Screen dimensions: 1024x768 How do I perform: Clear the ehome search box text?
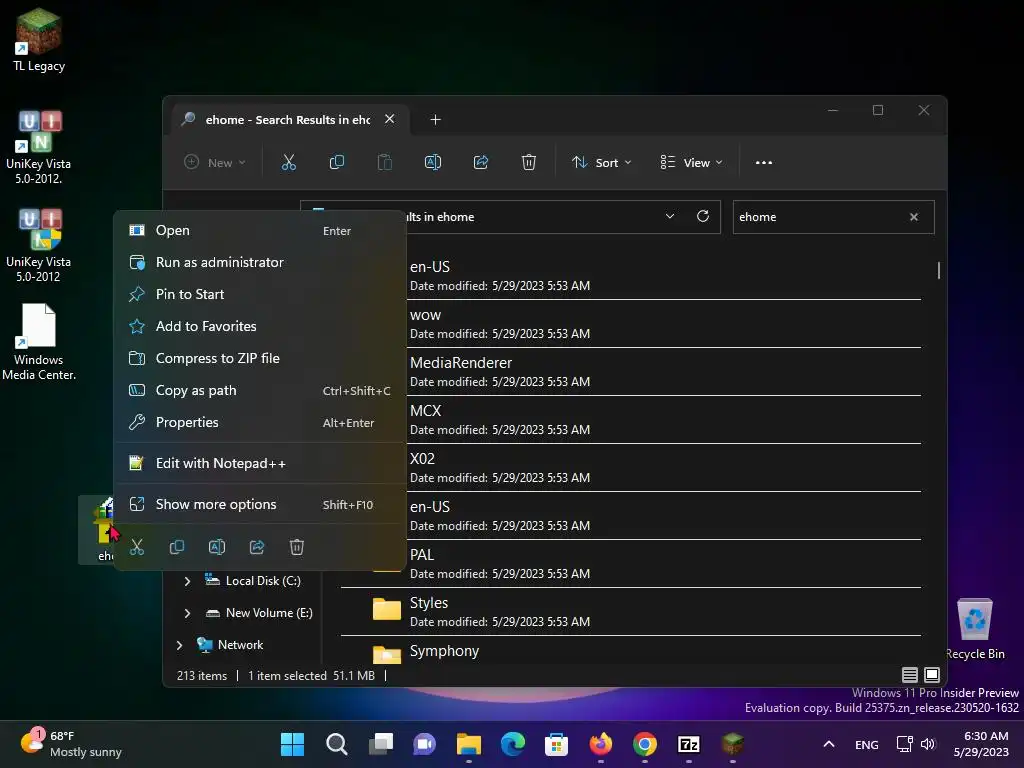point(914,217)
